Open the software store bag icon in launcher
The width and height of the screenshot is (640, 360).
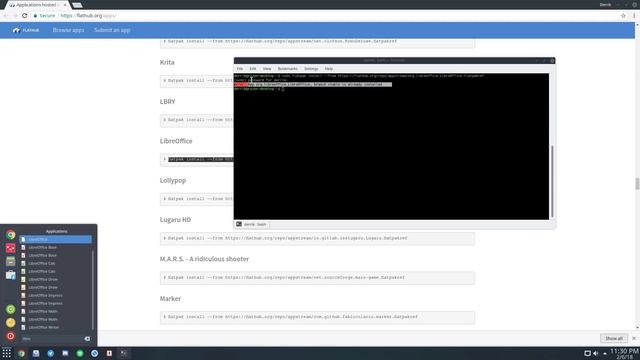click(11, 275)
